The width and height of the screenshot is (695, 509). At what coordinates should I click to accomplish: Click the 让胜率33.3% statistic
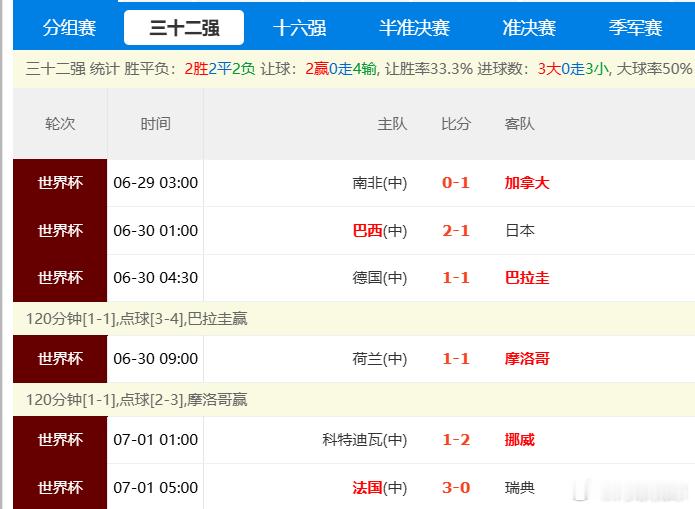point(429,69)
